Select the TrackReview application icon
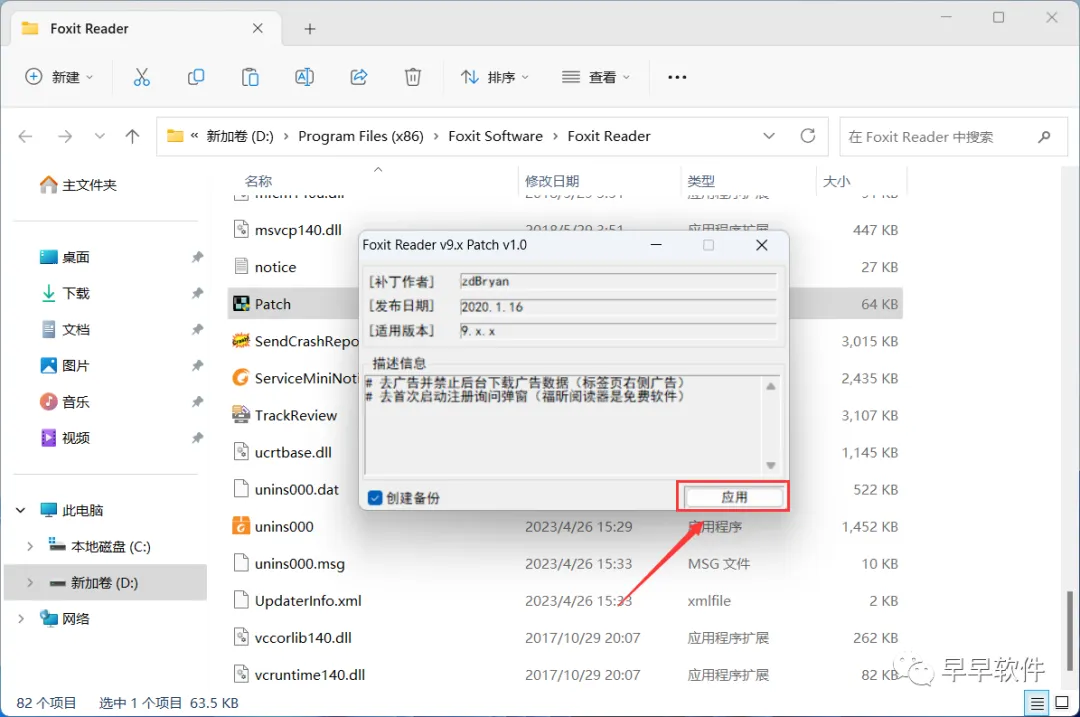This screenshot has width=1080, height=717. tap(240, 415)
